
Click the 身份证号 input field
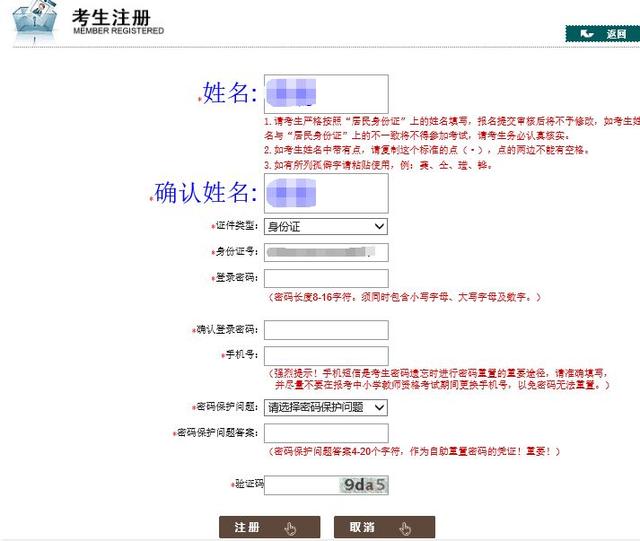pos(326,252)
